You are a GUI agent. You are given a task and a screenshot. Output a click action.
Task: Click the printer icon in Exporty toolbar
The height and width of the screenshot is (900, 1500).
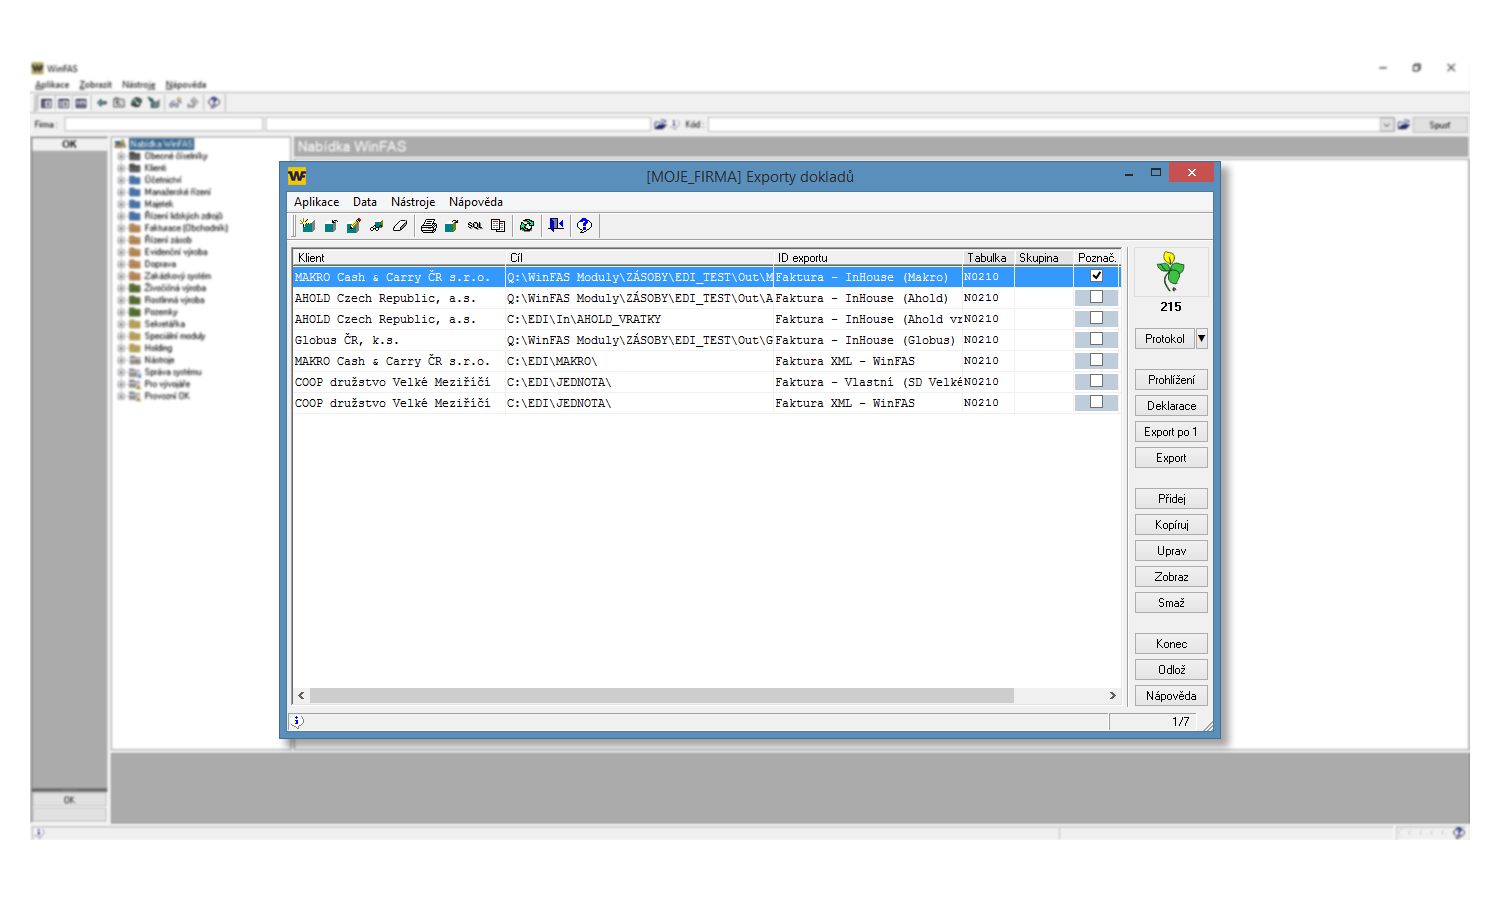coord(429,226)
